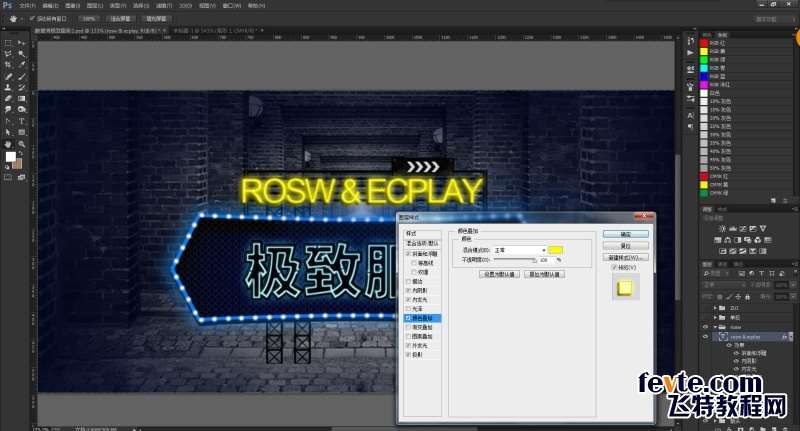Click the 设置为默认值 button
Viewport: 800px width, 431px height.
pos(499,274)
